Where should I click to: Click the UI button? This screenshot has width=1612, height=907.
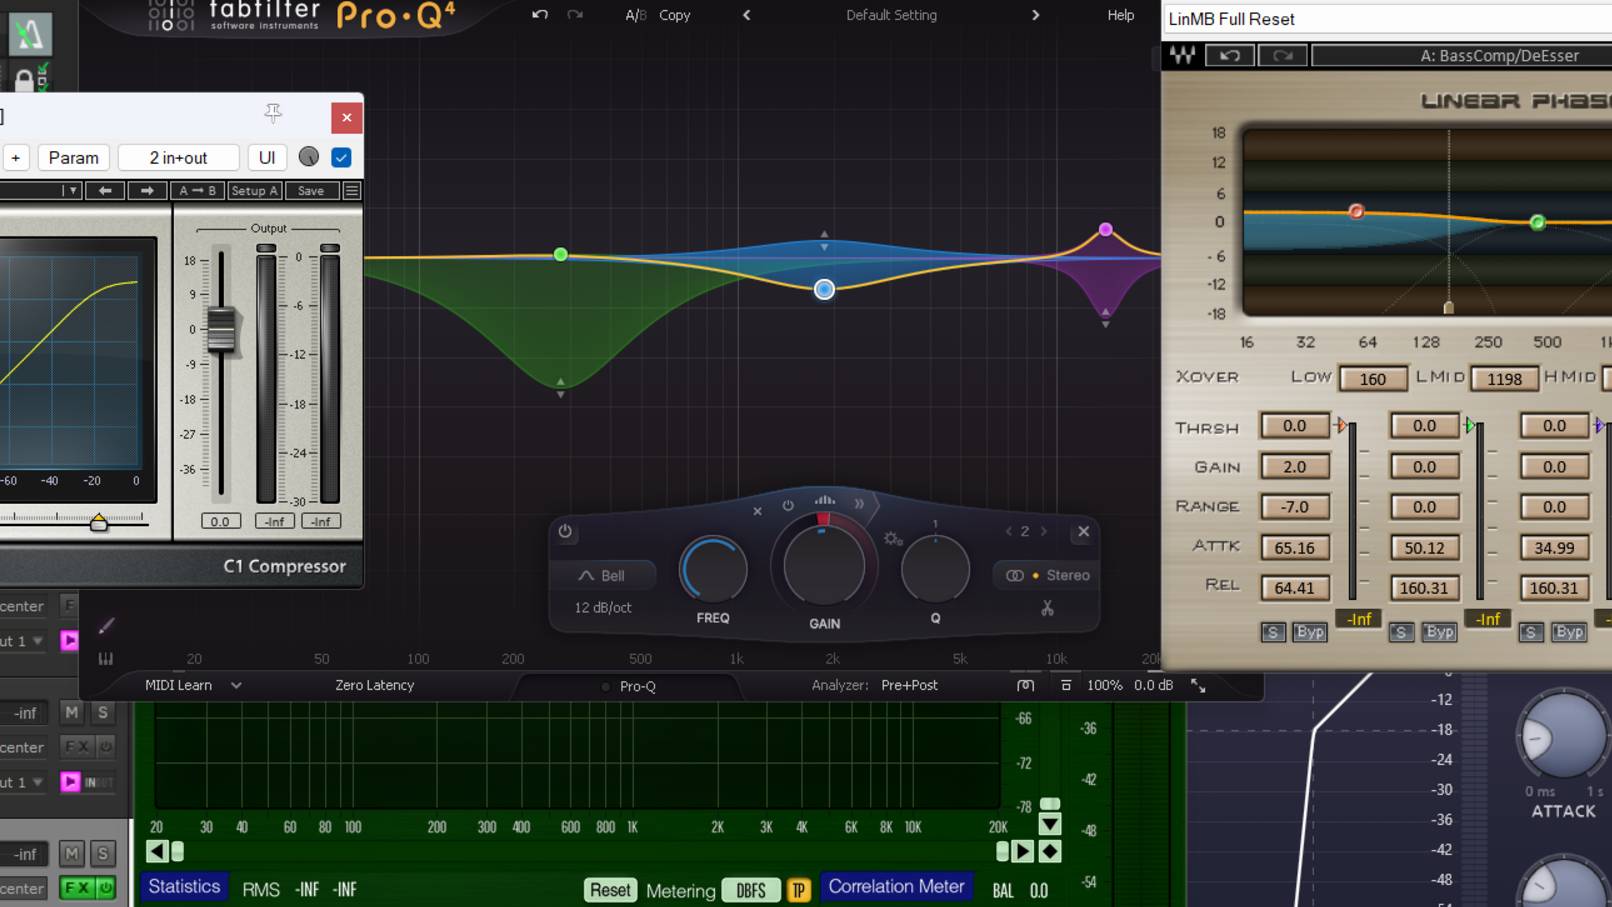[267, 157]
